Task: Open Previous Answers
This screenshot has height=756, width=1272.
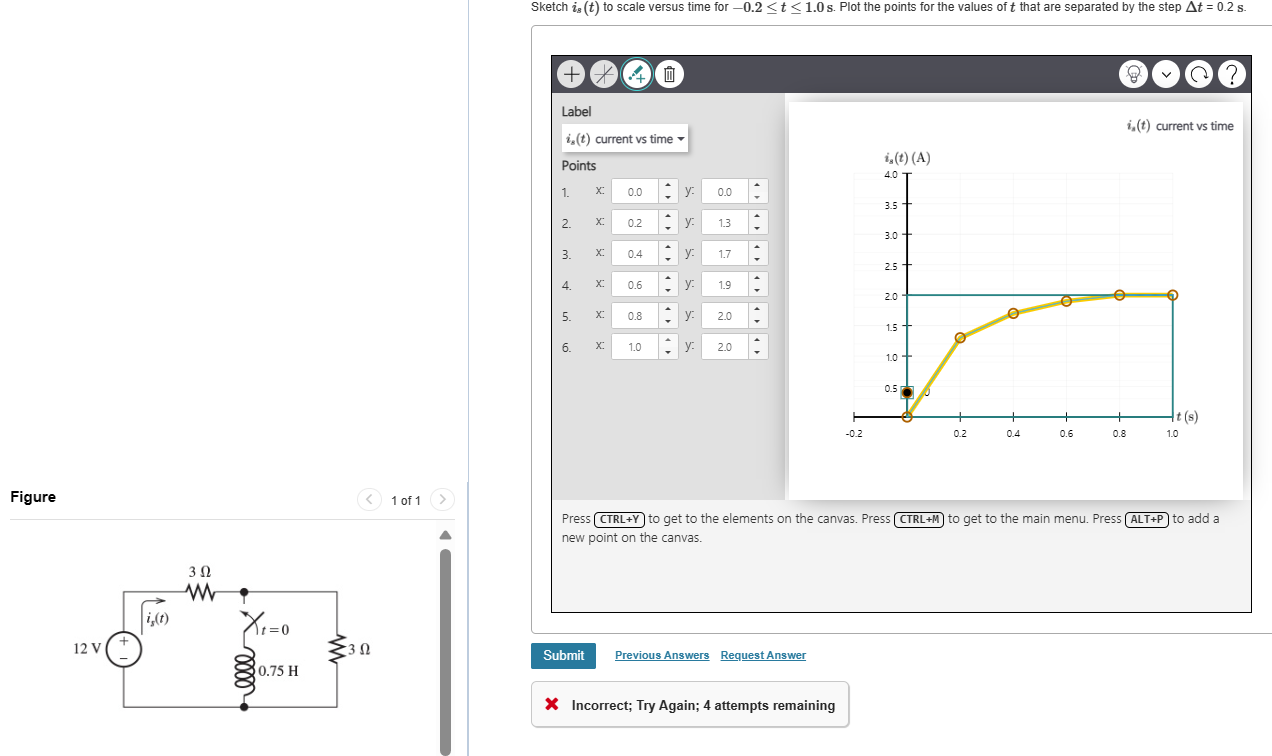Action: 661,655
